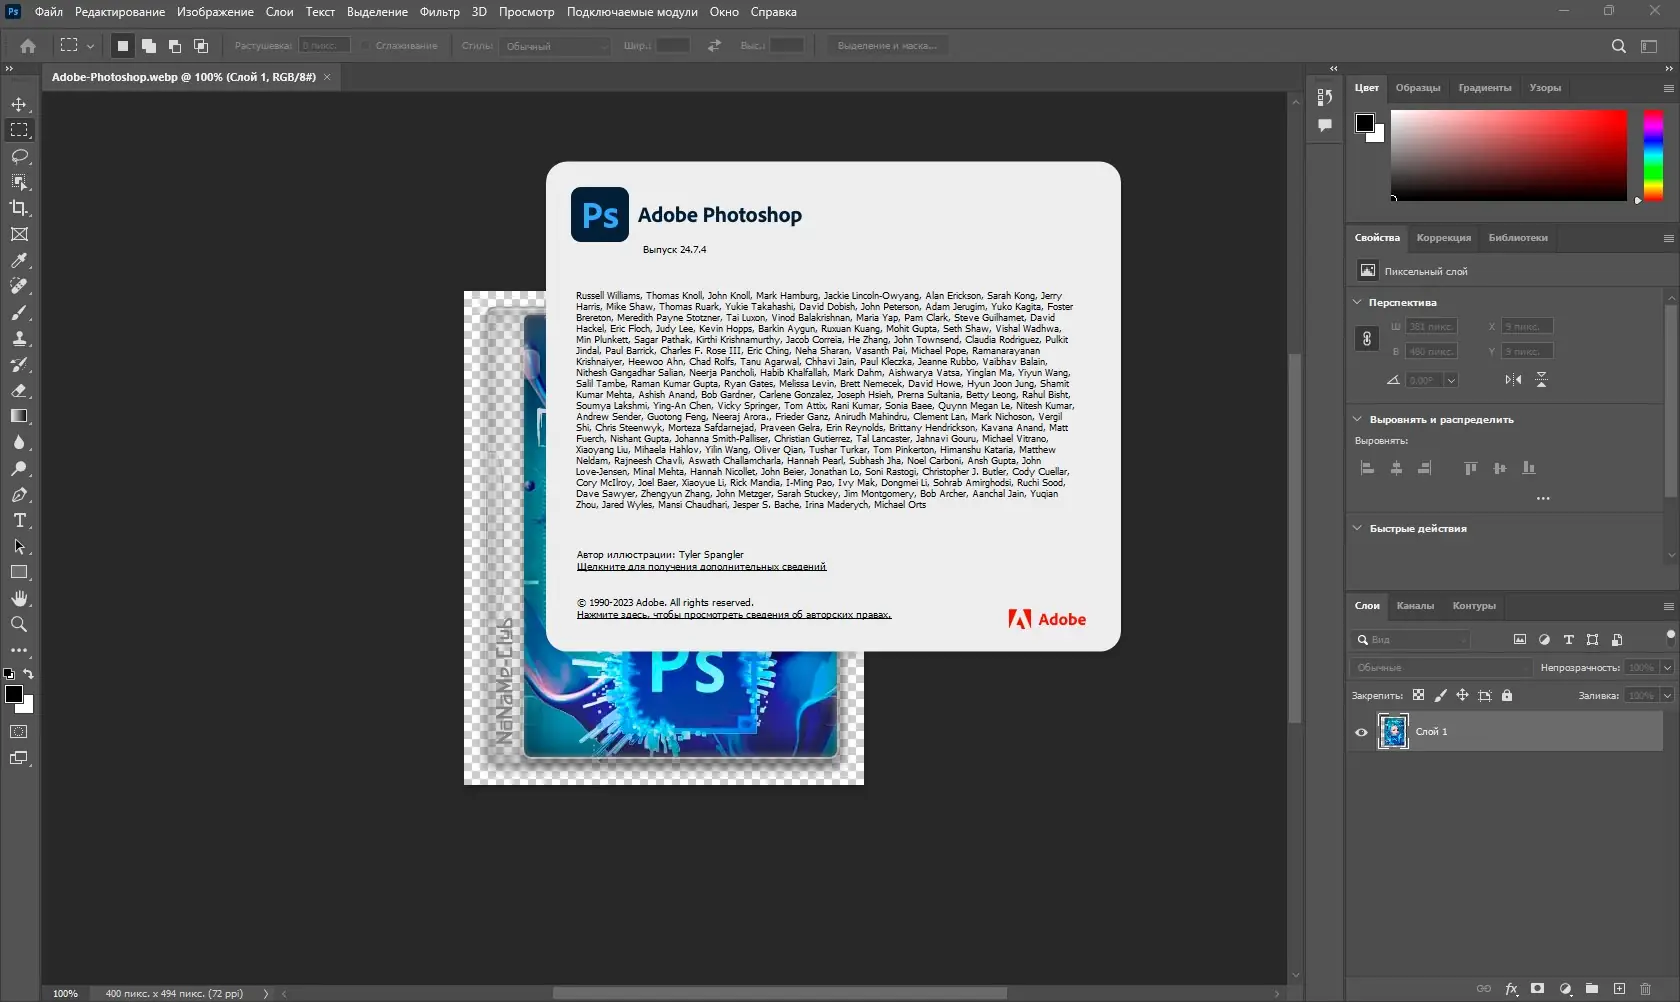Switch to the Библиотеки tab
This screenshot has height=1002, width=1680.
tap(1518, 238)
